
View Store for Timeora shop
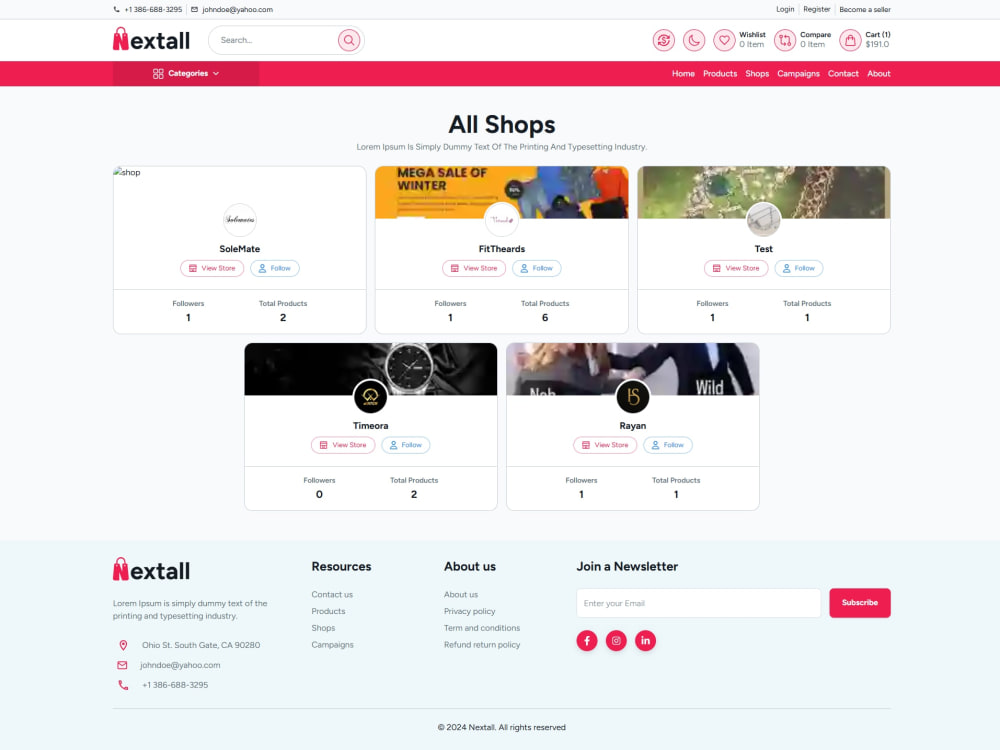coord(343,445)
